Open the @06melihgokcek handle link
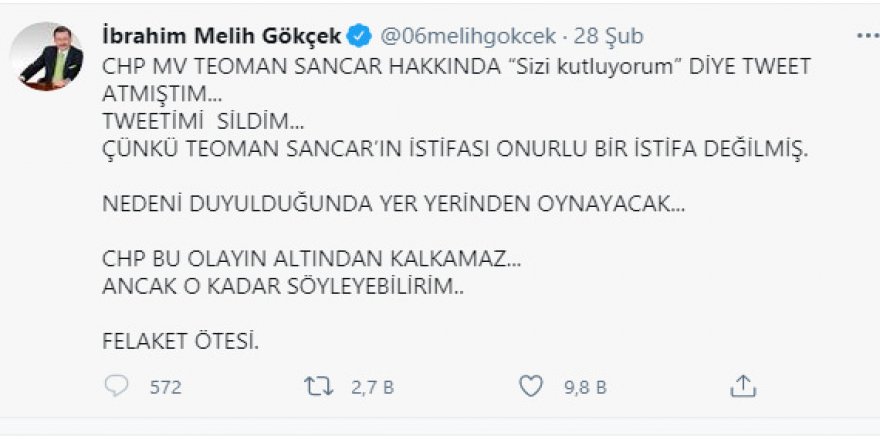 pos(465,37)
